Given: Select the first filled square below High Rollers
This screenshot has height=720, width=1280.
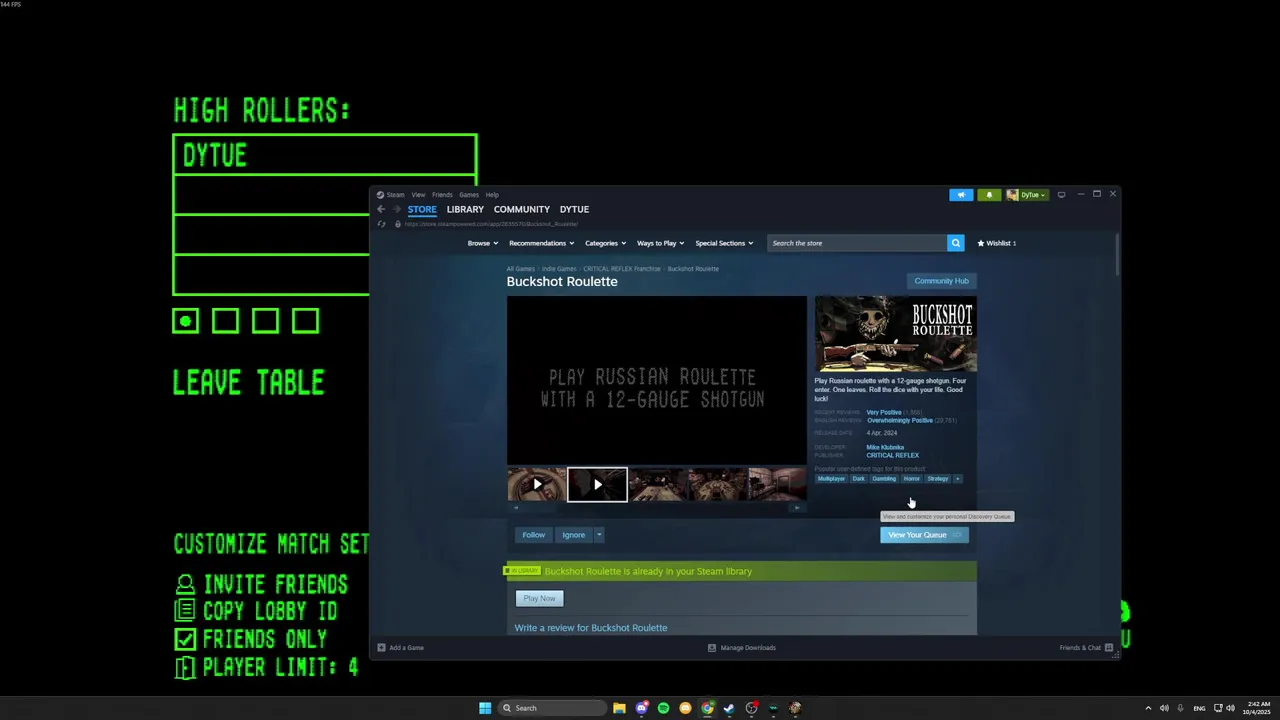Looking at the screenshot, I should coord(185,321).
